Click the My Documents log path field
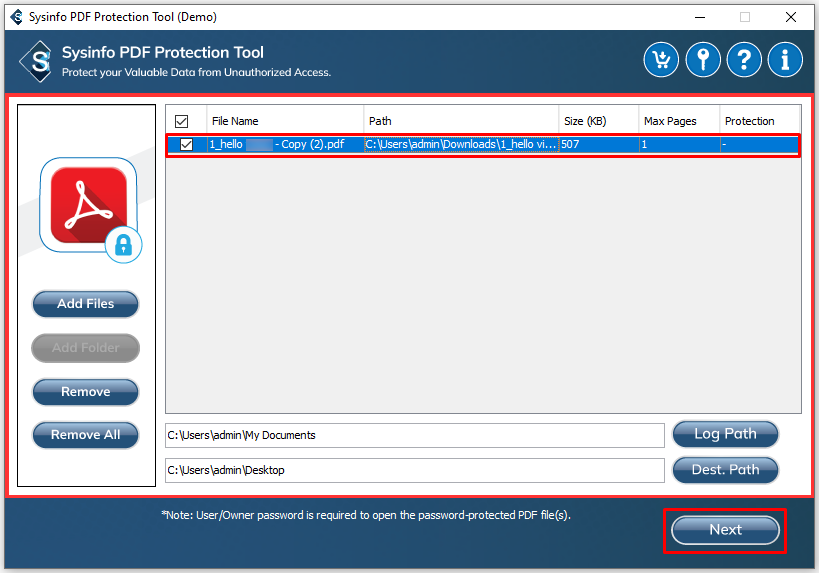Viewport: 819px width, 573px height. pos(414,435)
